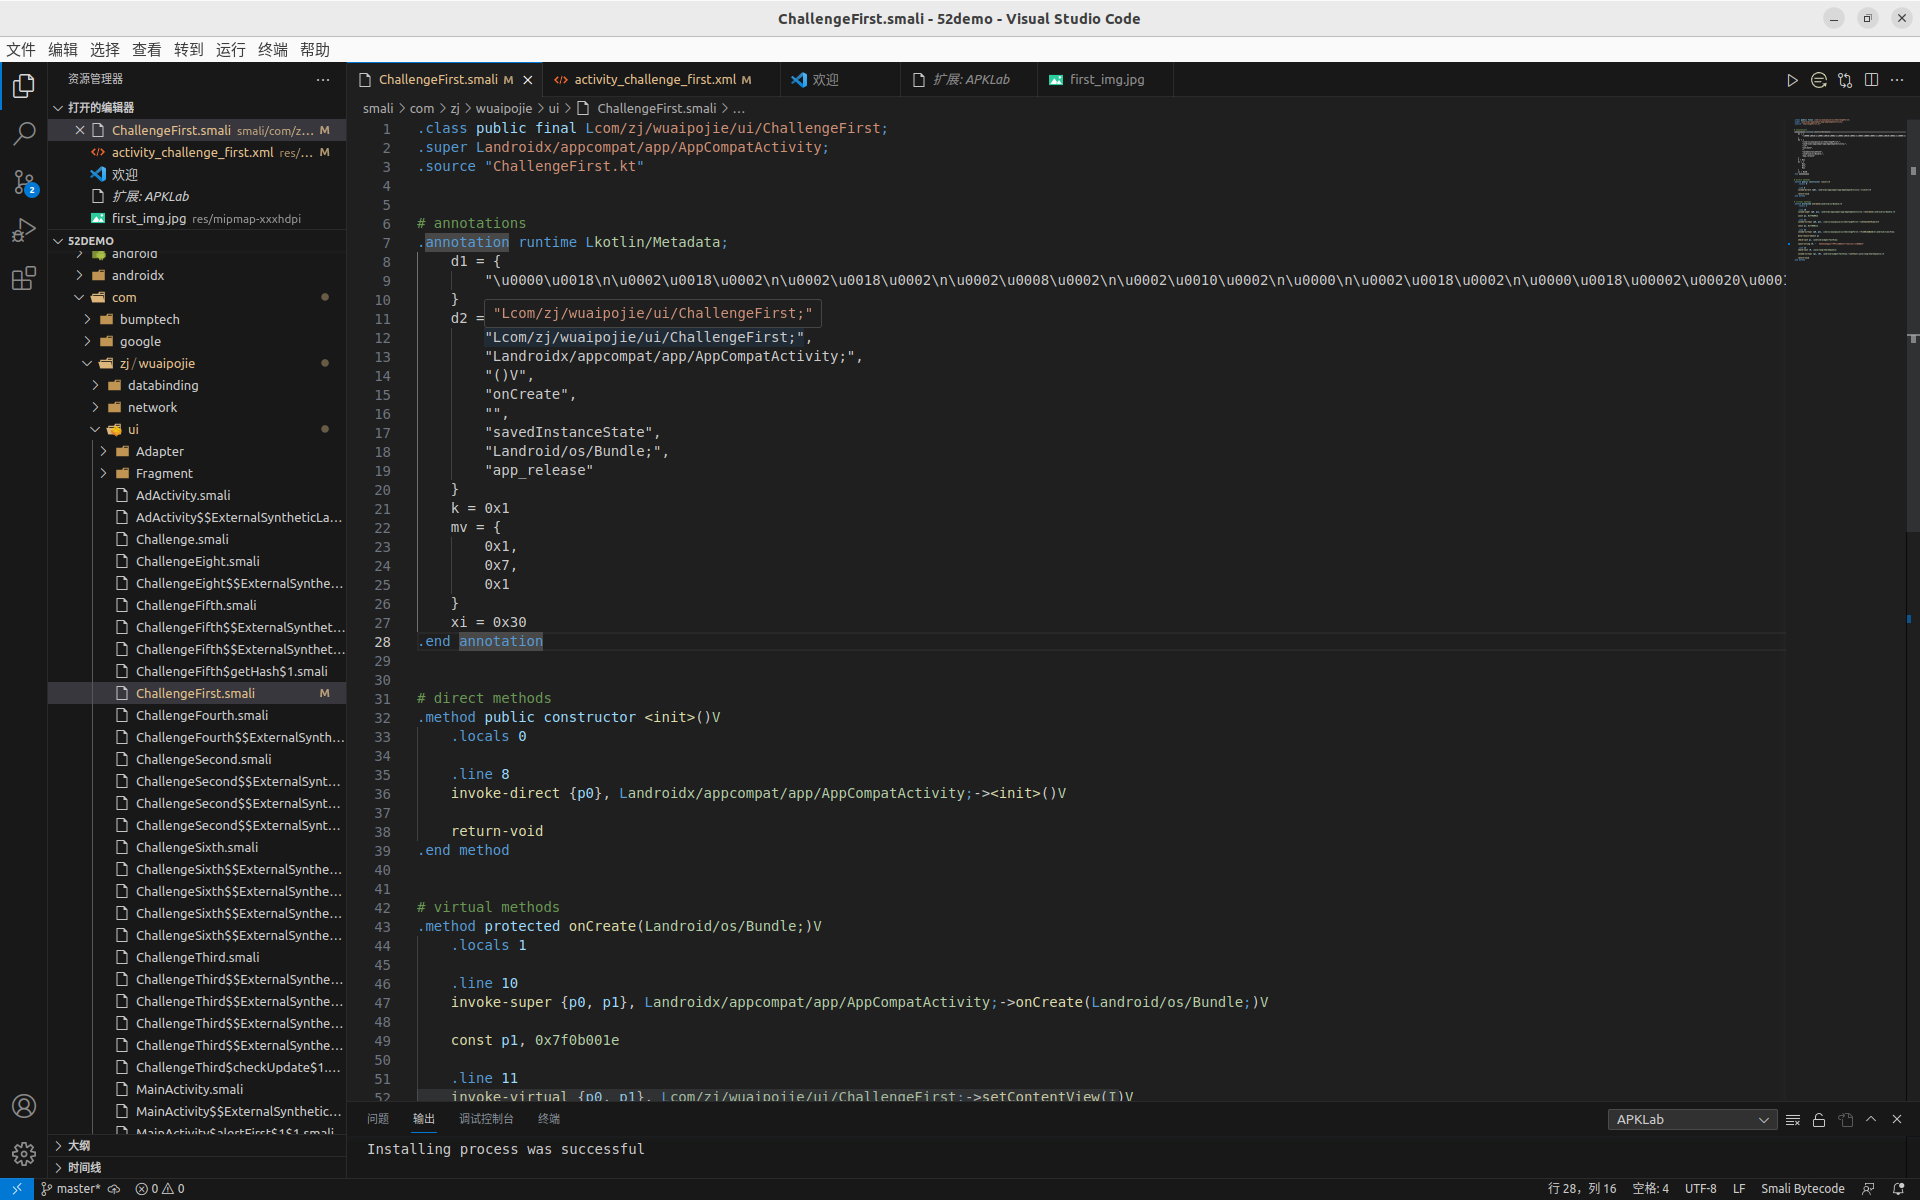Close the bottom output panel
1920x1200 pixels.
click(1897, 1120)
